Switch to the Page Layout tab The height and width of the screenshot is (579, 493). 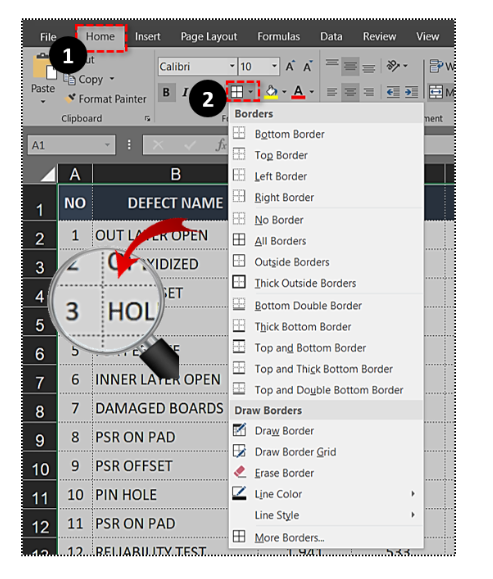[209, 37]
